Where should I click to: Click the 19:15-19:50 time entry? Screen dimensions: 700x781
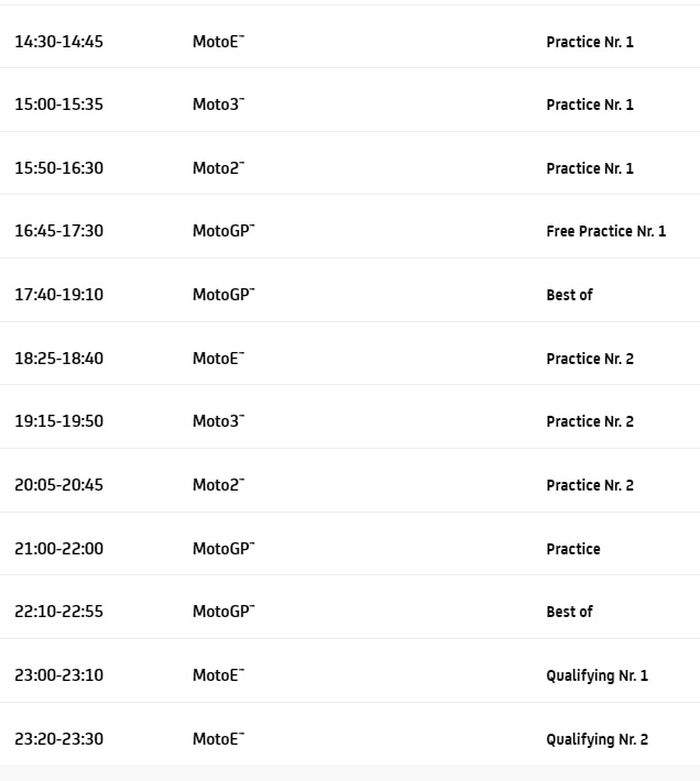click(x=58, y=421)
